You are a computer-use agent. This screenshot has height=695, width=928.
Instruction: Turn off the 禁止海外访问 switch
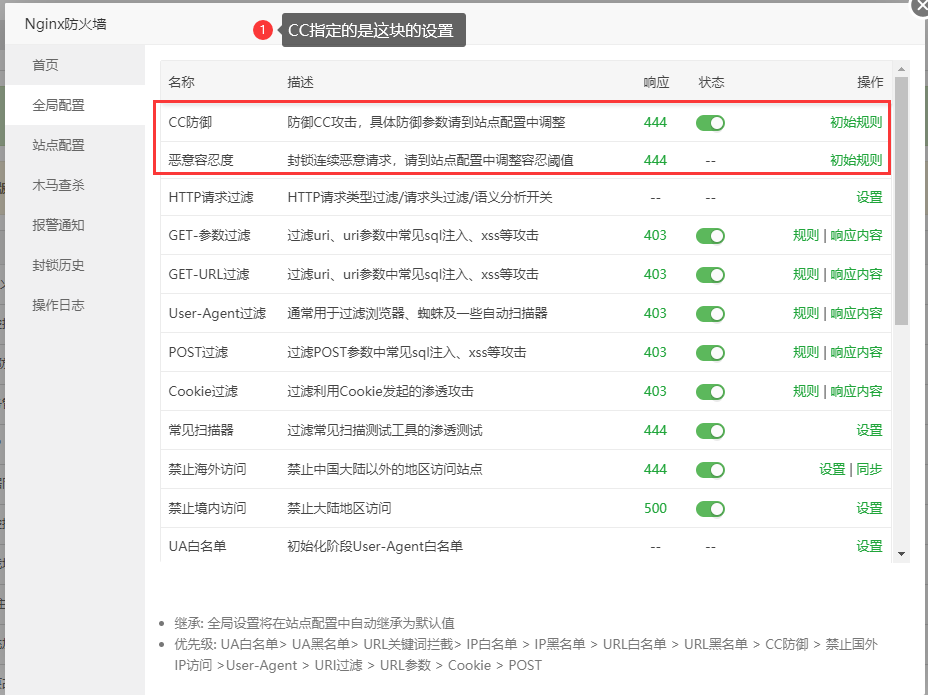pos(710,469)
